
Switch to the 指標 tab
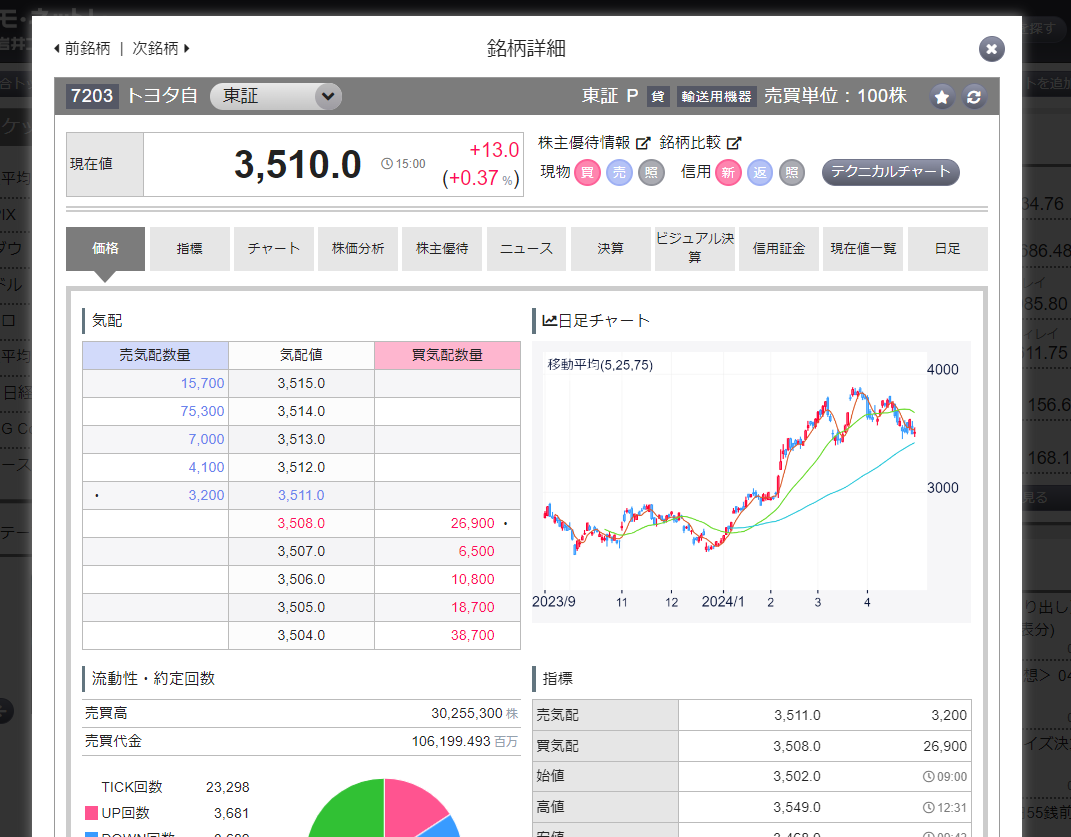[x=189, y=249]
